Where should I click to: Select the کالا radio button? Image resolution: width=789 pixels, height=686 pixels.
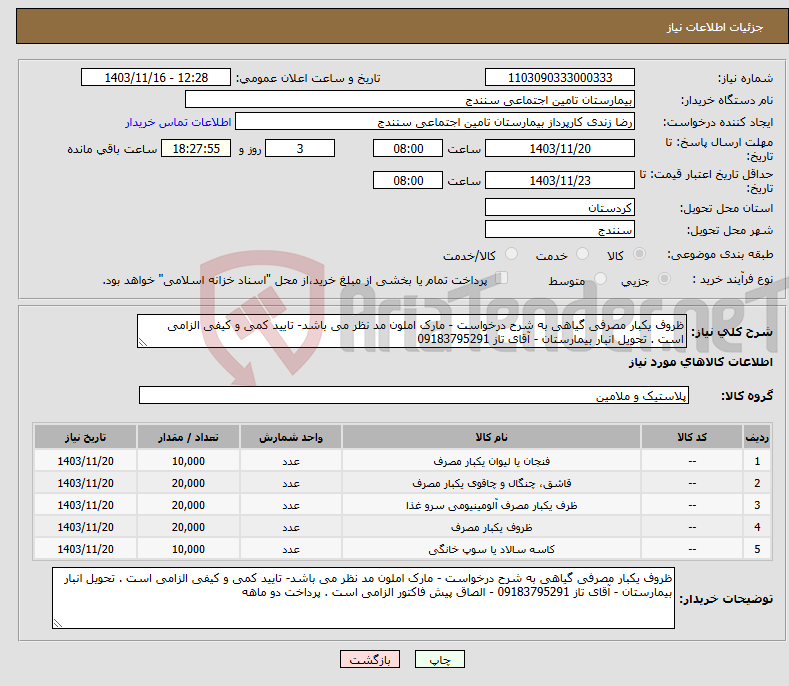click(639, 254)
